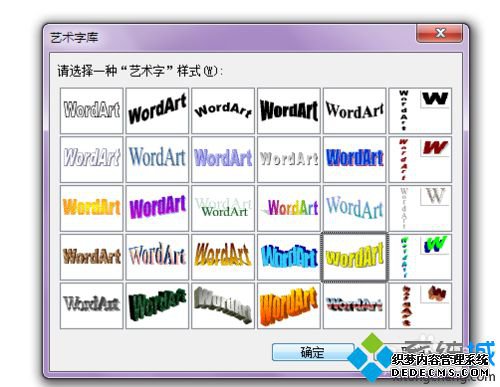Select the orange 3D extruded WordArt style
This screenshot has height=387, width=500.
[x=289, y=306]
